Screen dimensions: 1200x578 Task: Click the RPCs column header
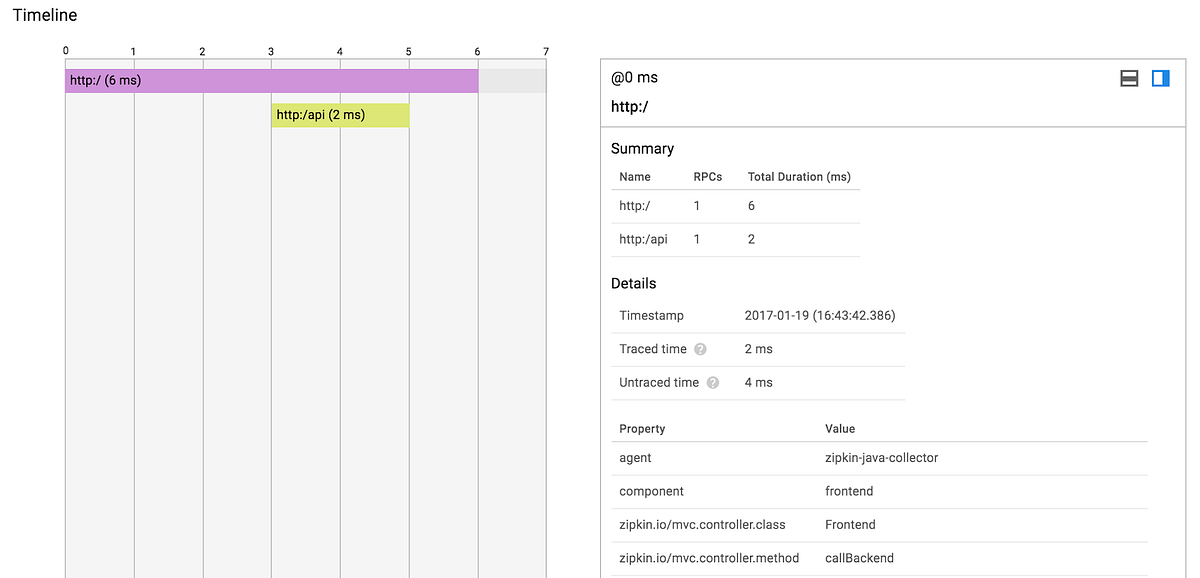708,176
